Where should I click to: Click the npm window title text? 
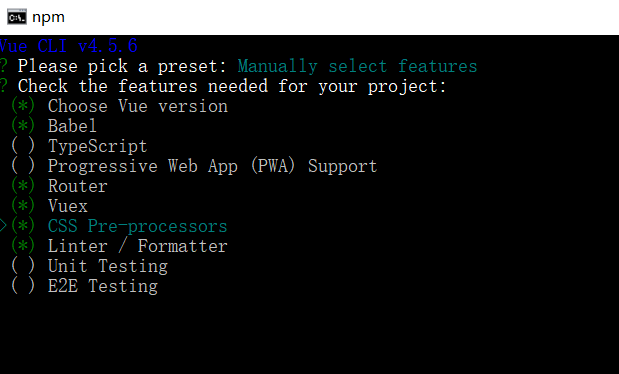point(48,17)
